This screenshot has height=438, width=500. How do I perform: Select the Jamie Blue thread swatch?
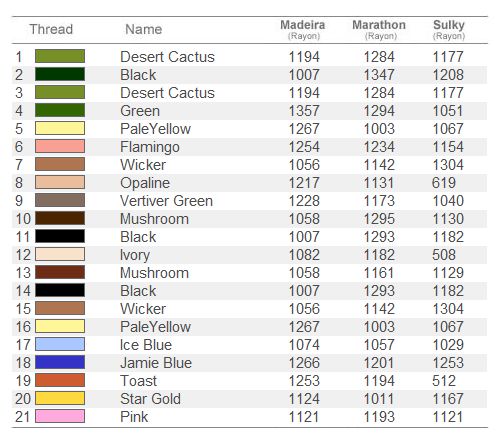point(60,362)
